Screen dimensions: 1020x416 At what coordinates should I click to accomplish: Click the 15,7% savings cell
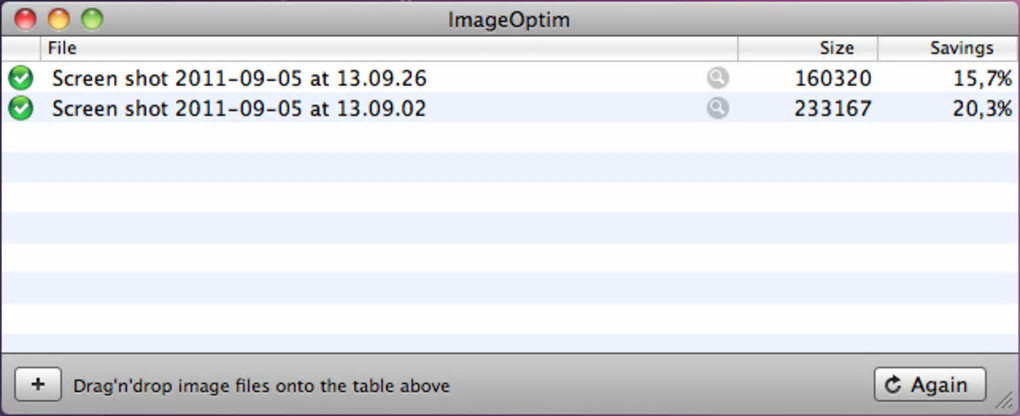tap(982, 78)
